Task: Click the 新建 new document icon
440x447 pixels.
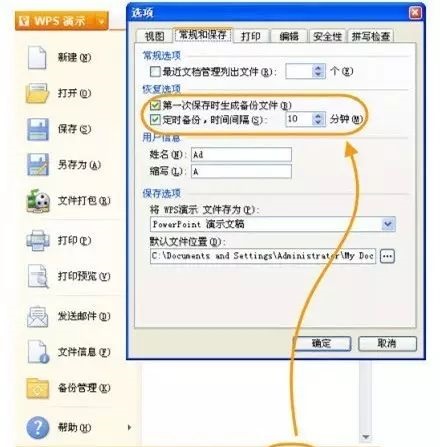Action: [x=37, y=58]
